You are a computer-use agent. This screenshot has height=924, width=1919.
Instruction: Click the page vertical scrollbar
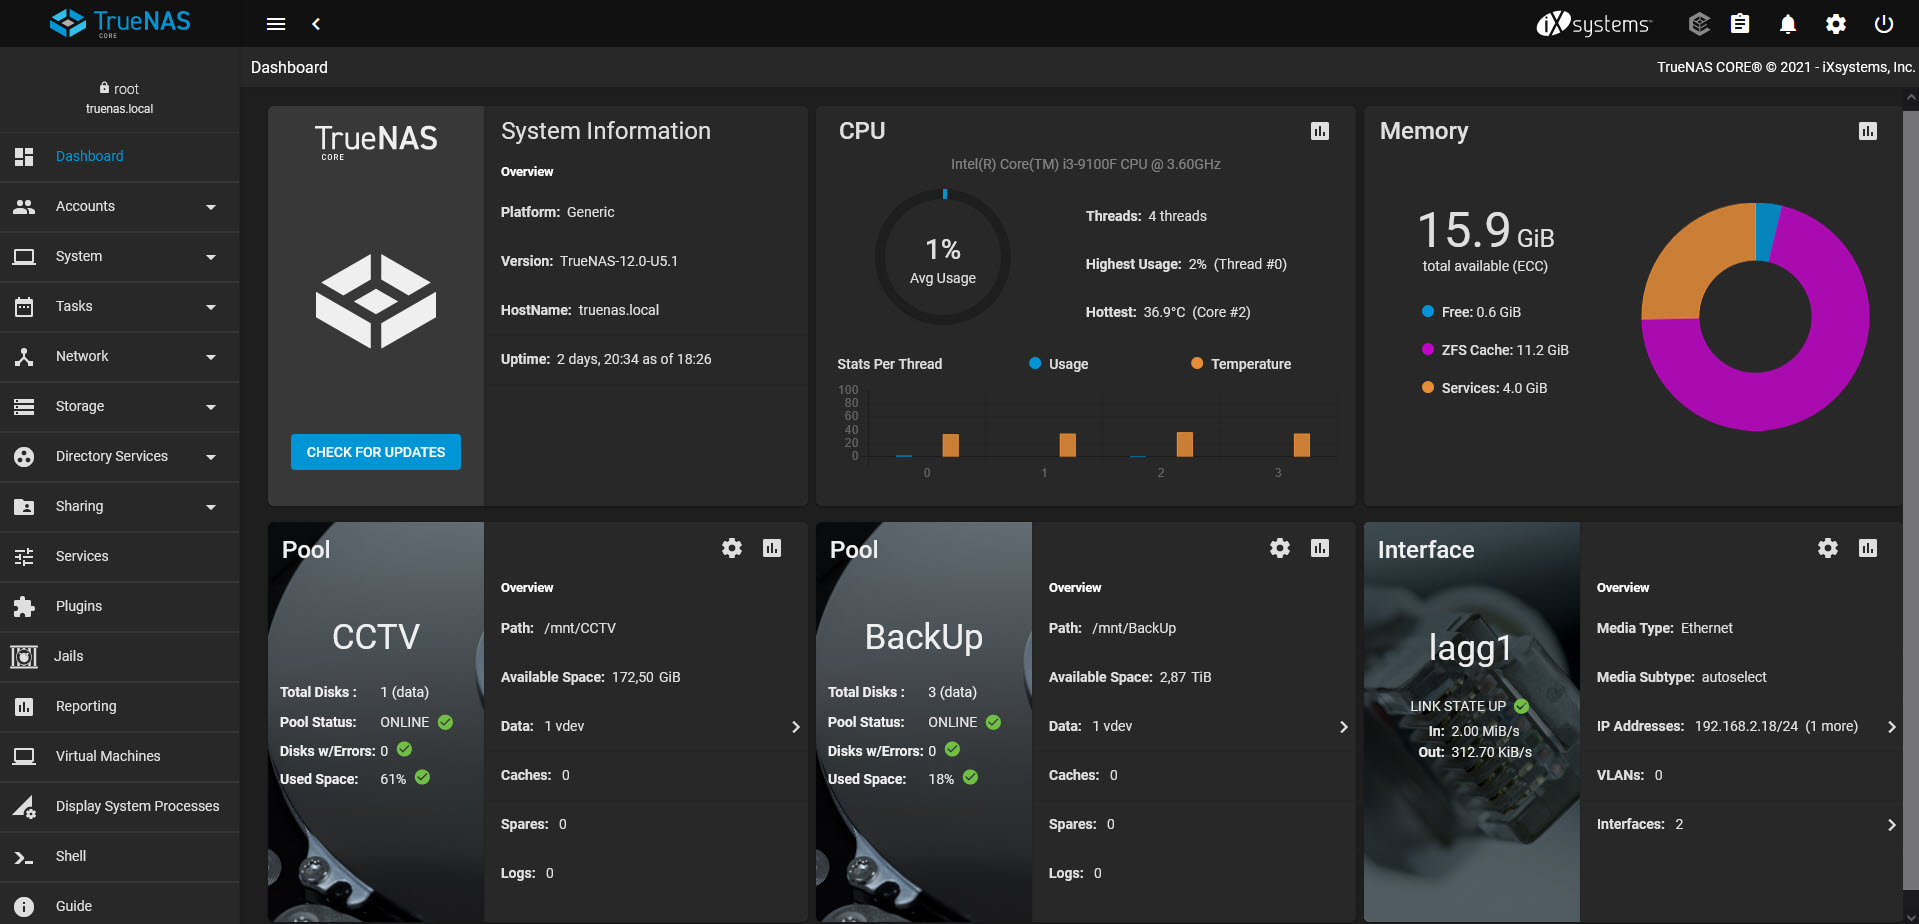1911,498
